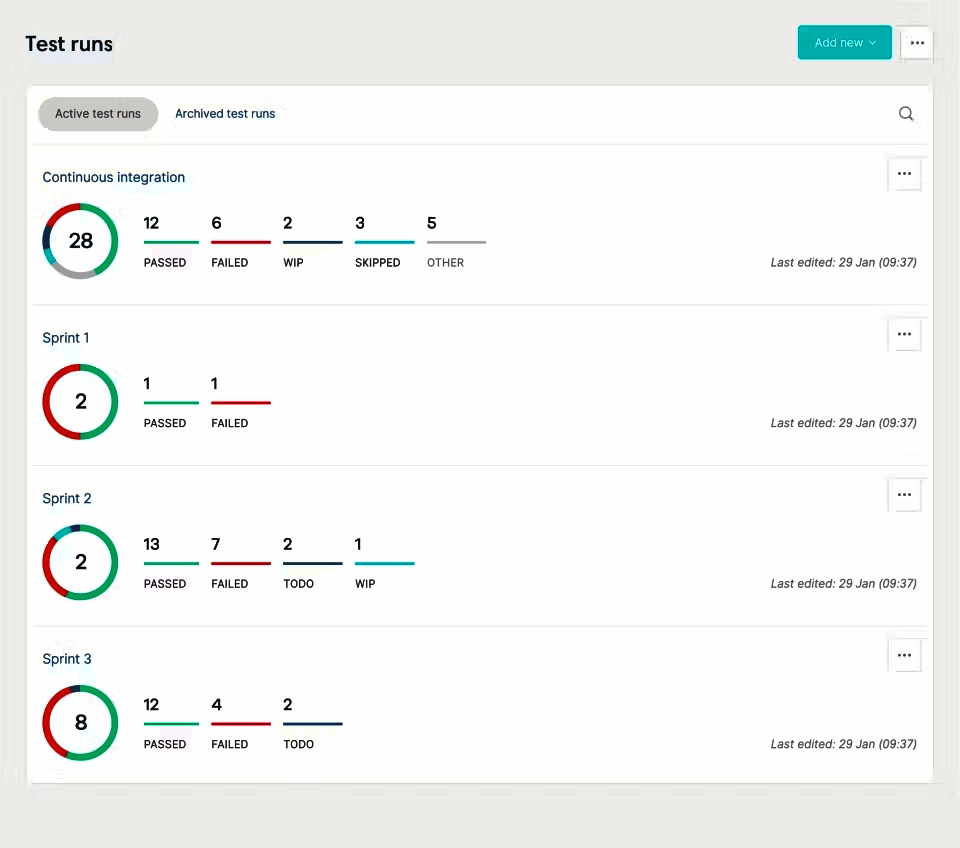
Task: Open the Continuous integration test run
Action: [x=114, y=178]
